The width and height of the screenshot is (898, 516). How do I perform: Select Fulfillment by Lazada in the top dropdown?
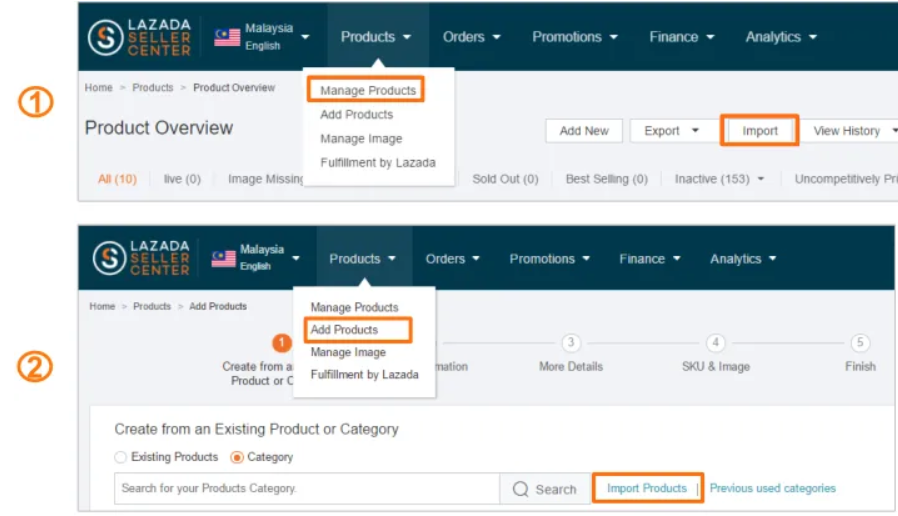377,163
